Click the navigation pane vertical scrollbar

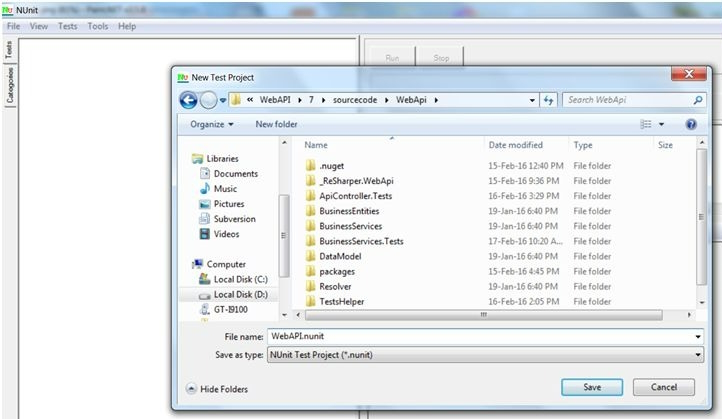pos(284,236)
